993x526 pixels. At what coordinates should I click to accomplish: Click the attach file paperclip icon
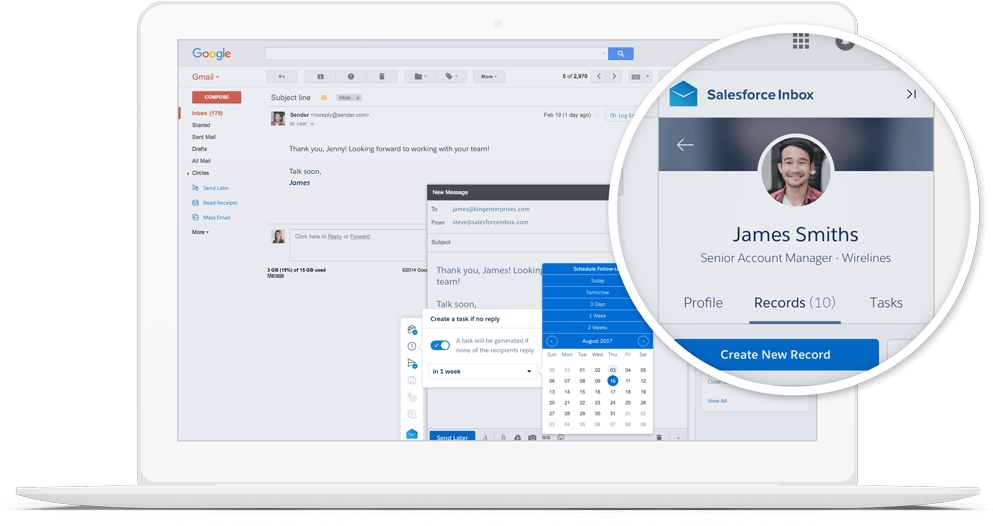(503, 437)
